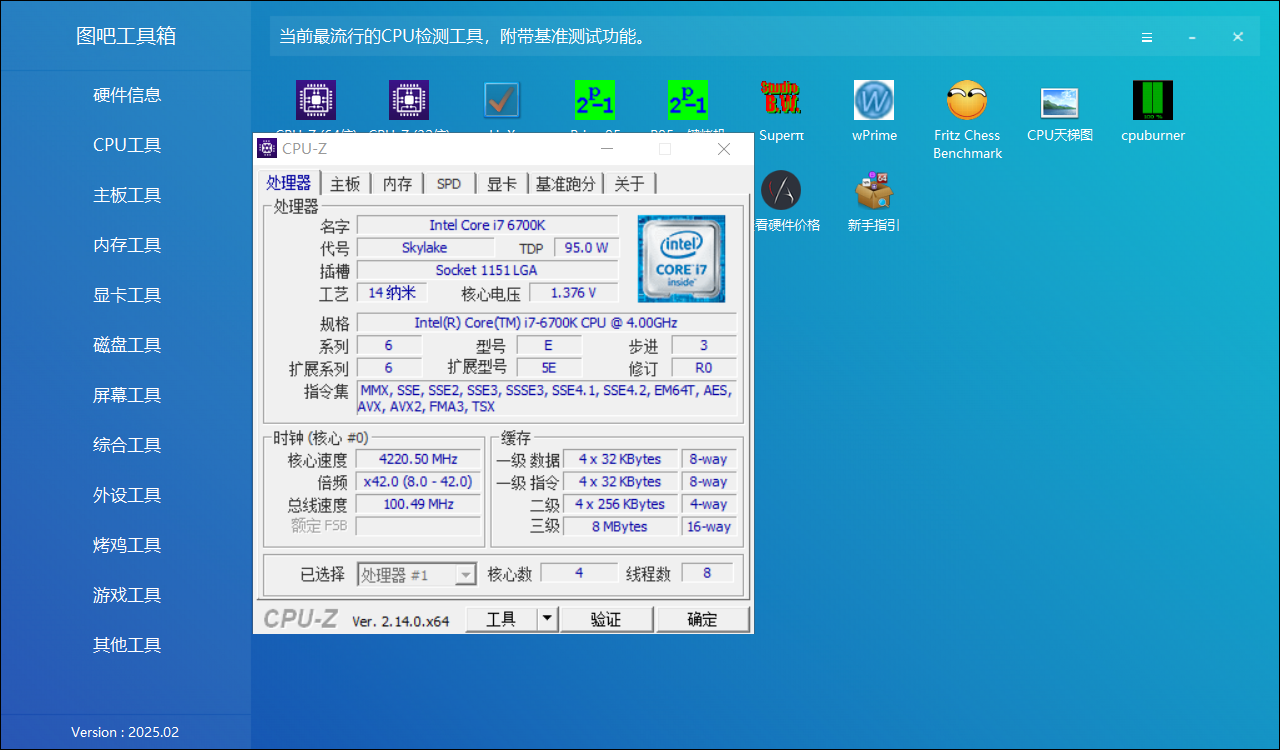Viewport: 1280px width, 750px height.
Task: Launch the CPU-Z (64位) tool
Action: (x=316, y=100)
